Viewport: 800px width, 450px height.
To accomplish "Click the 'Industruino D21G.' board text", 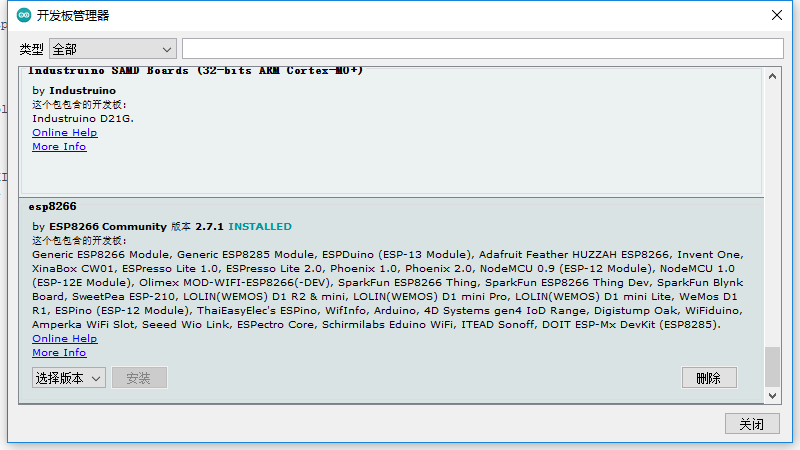I will point(83,119).
